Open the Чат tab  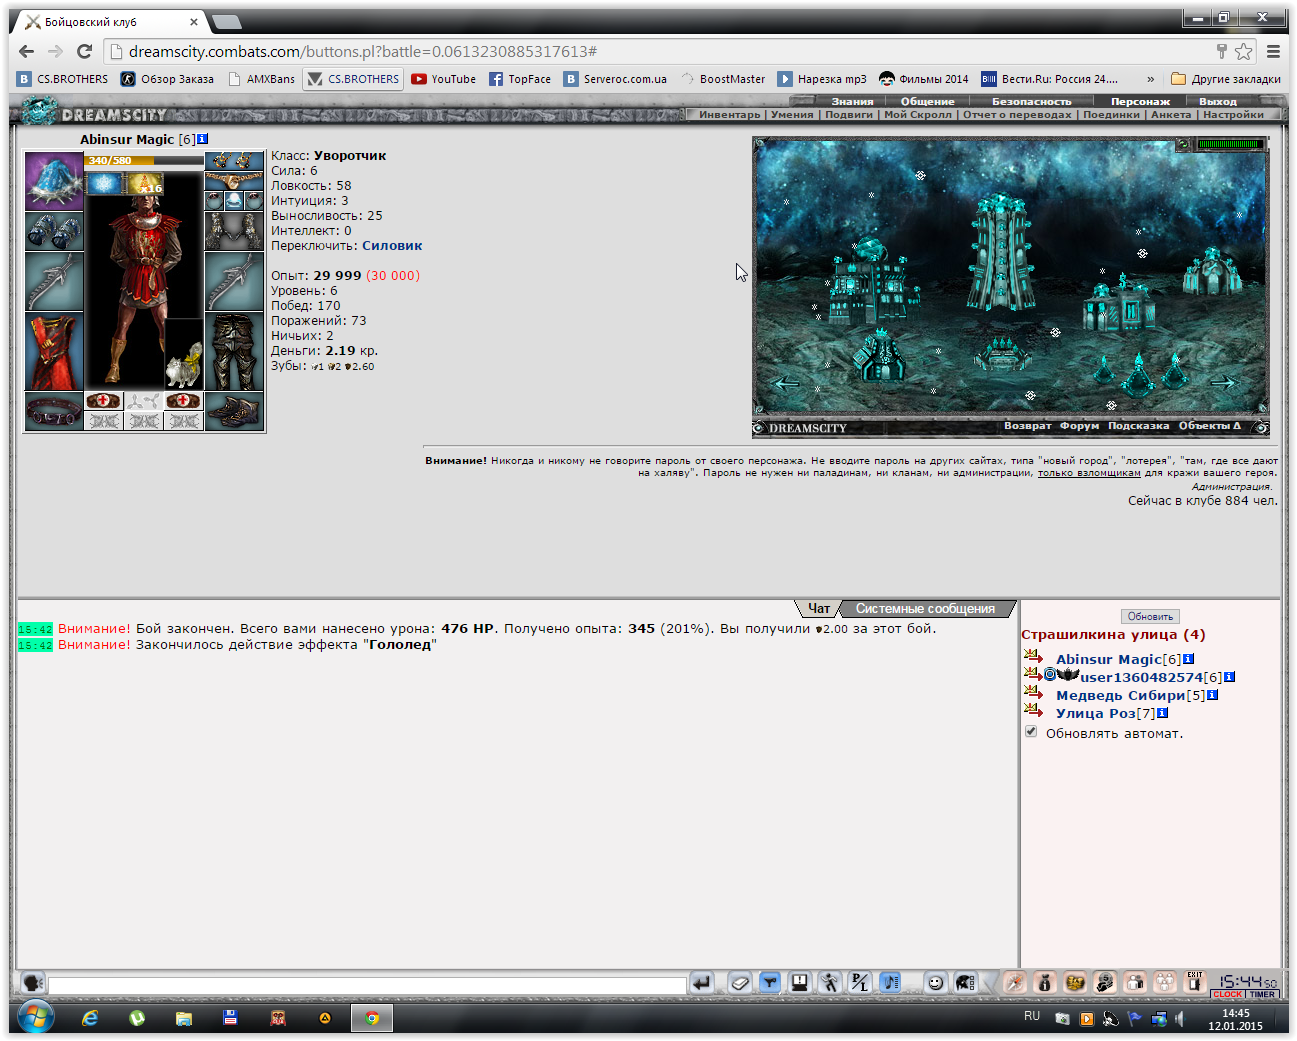pyautogui.click(x=819, y=608)
